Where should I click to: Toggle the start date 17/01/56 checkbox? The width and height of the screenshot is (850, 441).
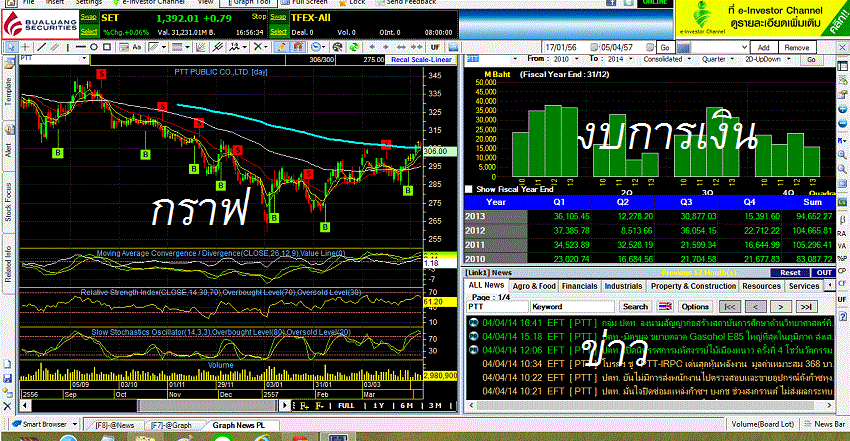point(594,47)
